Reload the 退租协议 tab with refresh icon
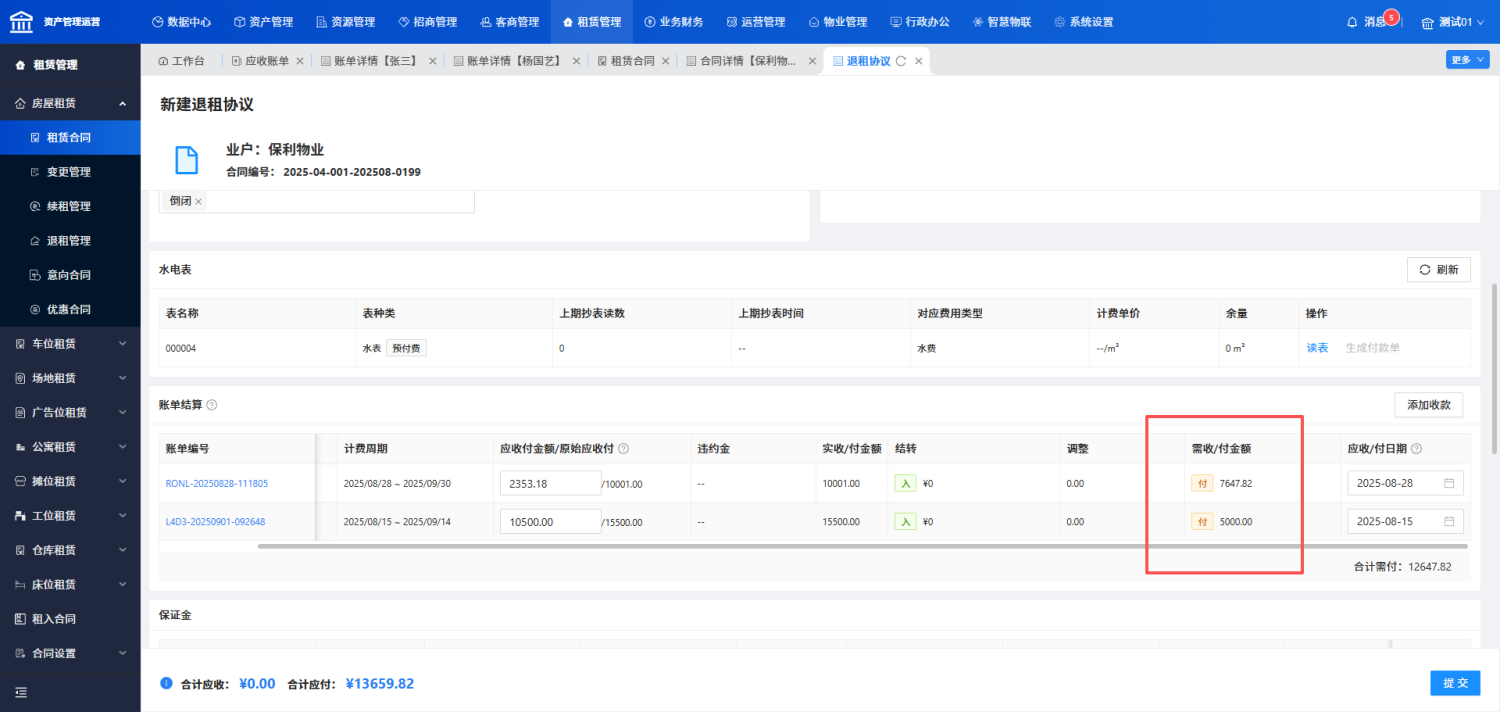 pos(901,61)
